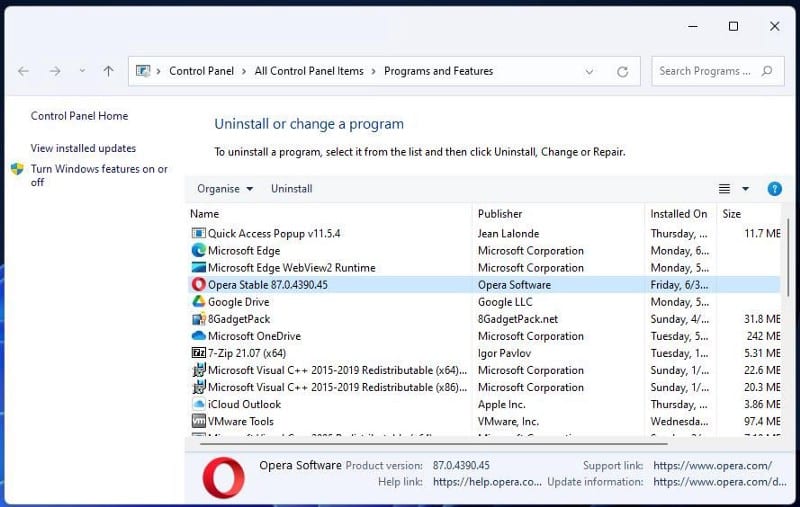Click the search magnifier icon

(767, 71)
